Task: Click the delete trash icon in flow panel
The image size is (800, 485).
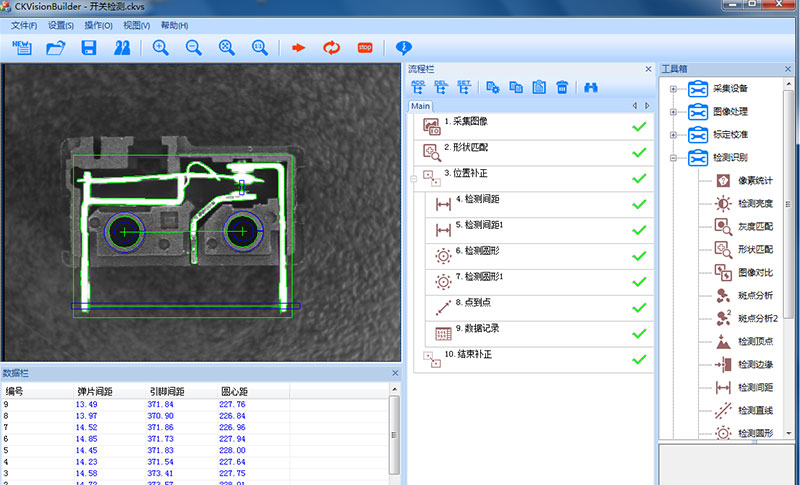Action: coord(562,87)
